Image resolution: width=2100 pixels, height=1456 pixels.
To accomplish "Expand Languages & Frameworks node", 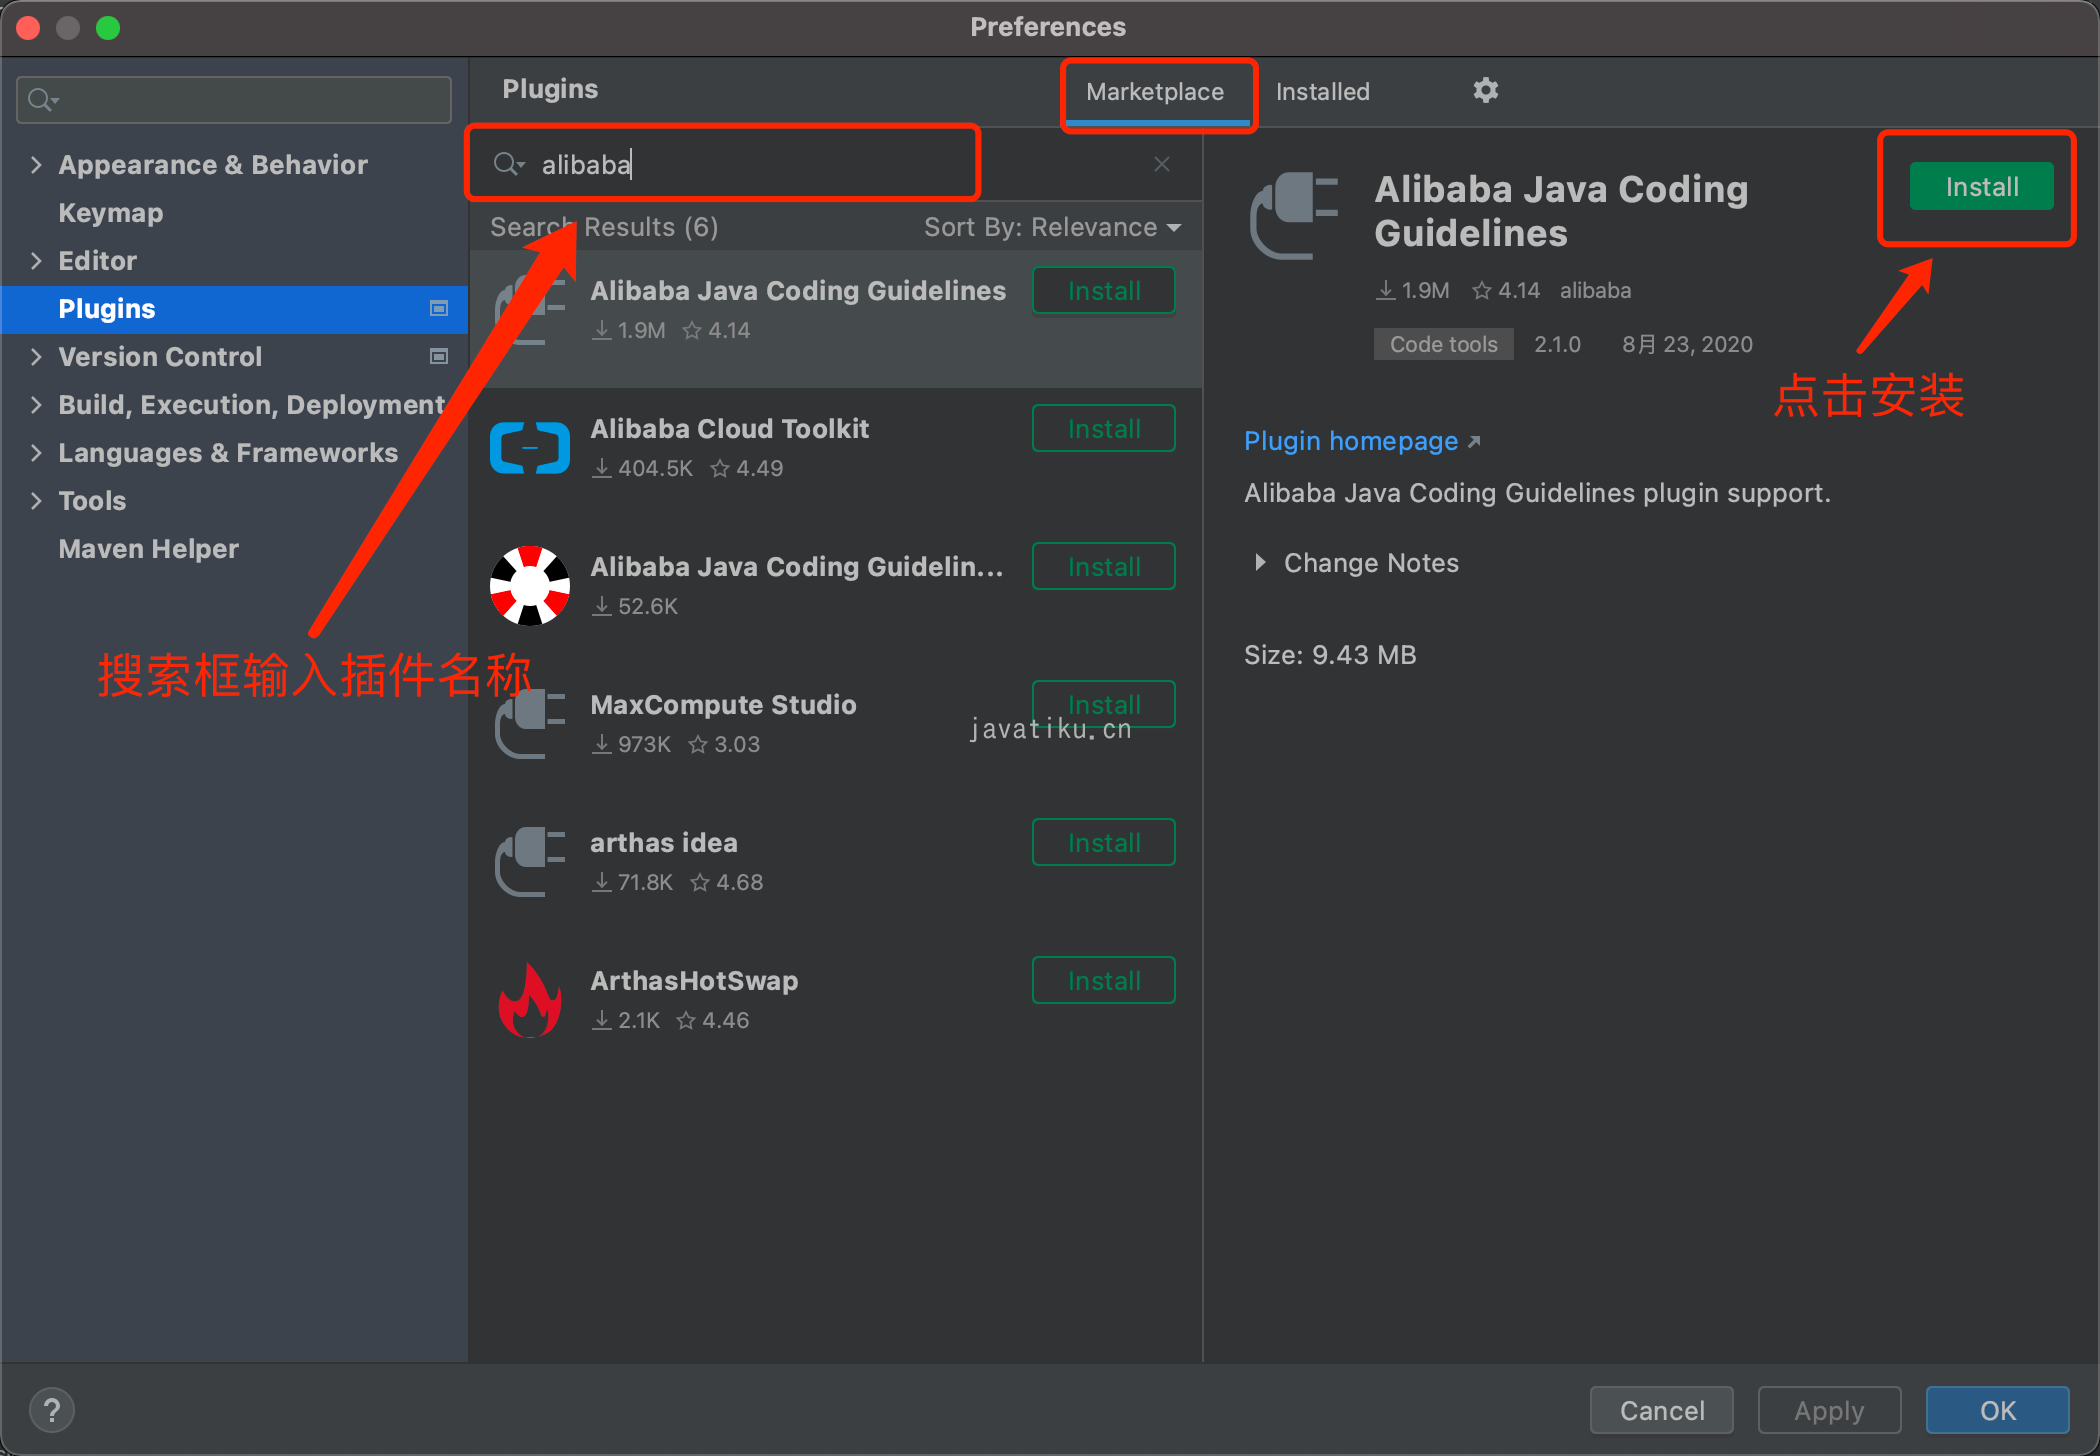I will (x=36, y=452).
